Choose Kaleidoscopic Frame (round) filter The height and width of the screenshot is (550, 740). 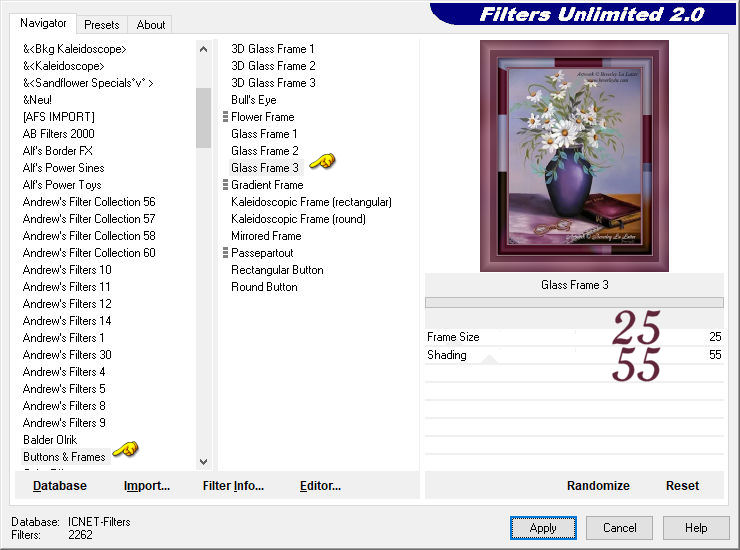pos(298,219)
